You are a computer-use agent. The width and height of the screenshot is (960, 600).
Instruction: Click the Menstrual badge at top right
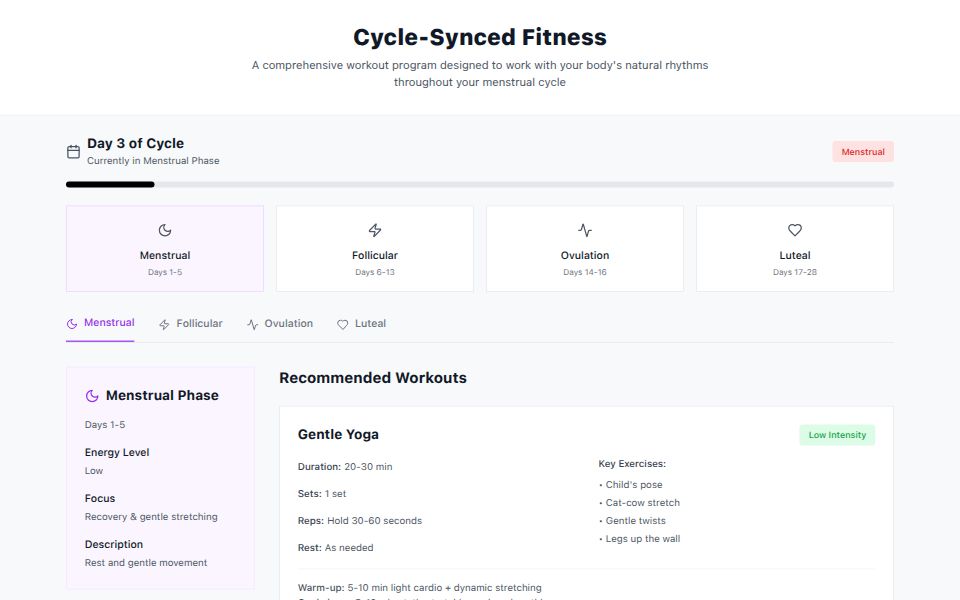coord(862,151)
